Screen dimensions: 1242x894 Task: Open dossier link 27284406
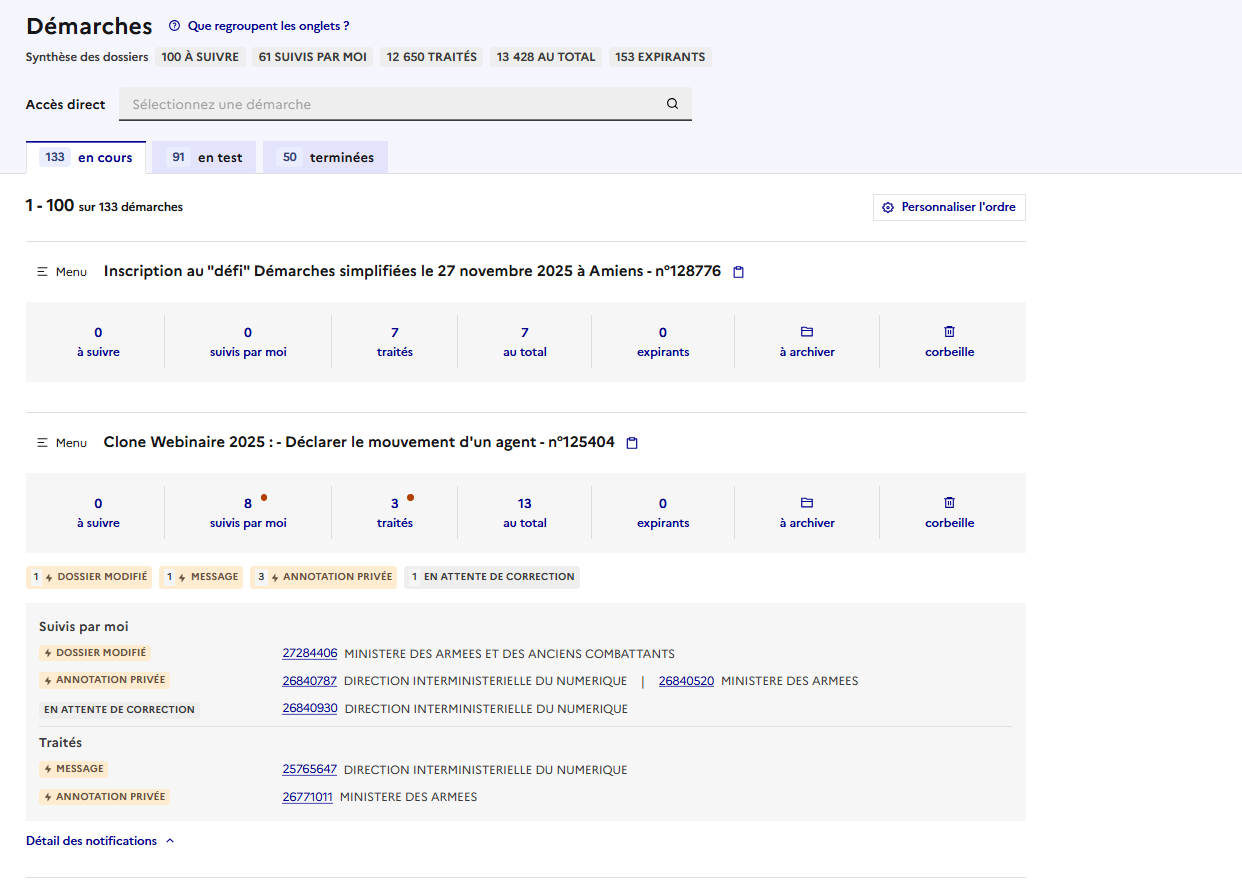pos(309,654)
